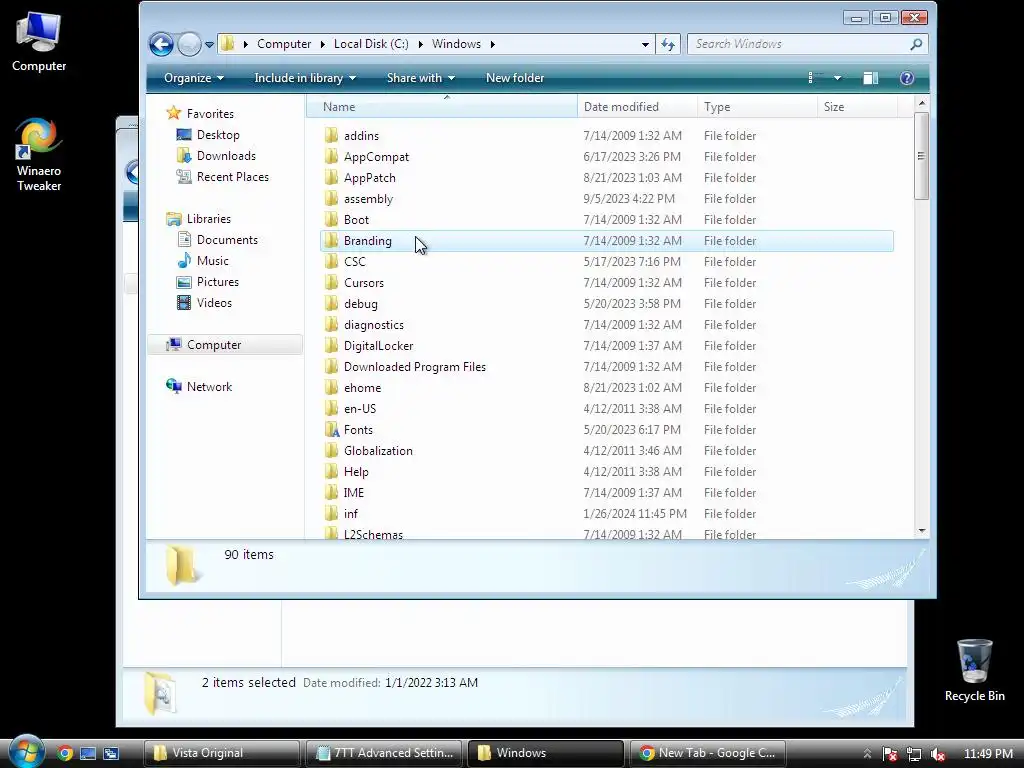Click the DigitalLocker folder name
Image resolution: width=1024 pixels, height=768 pixels.
point(378,345)
